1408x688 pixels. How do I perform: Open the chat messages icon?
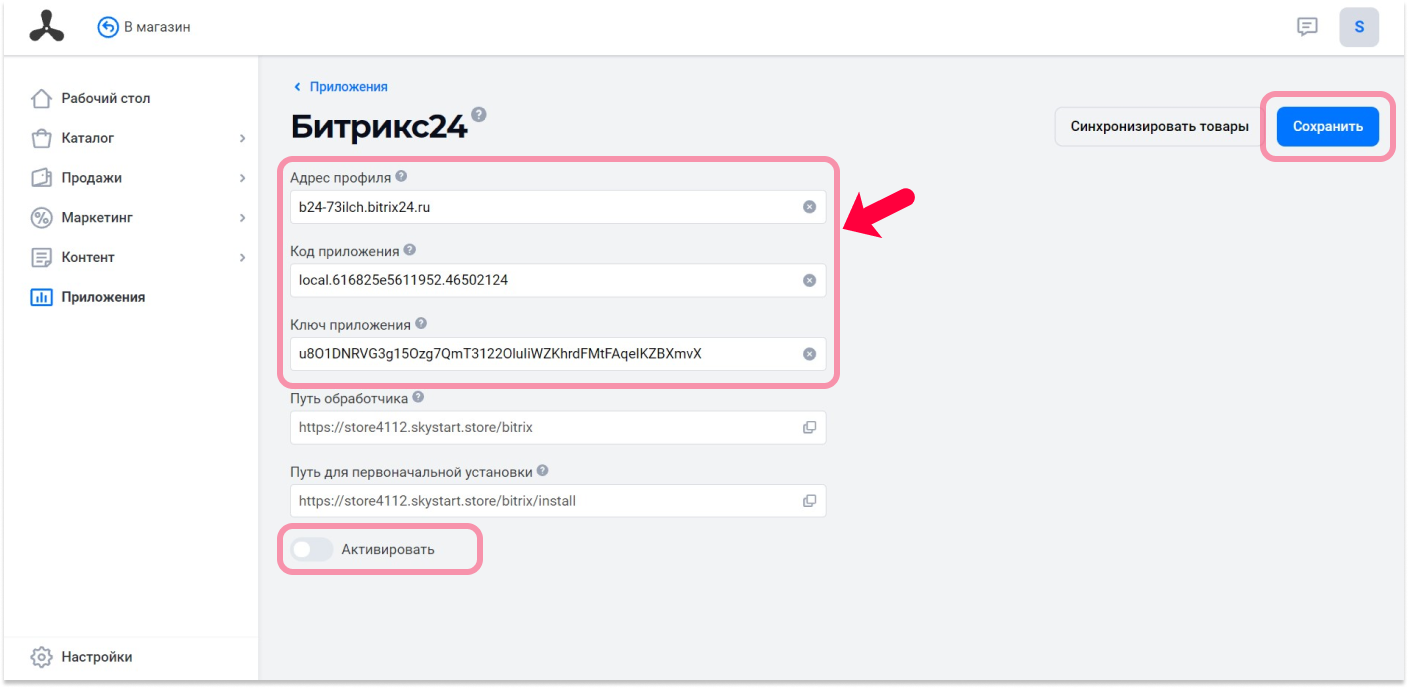[1307, 27]
